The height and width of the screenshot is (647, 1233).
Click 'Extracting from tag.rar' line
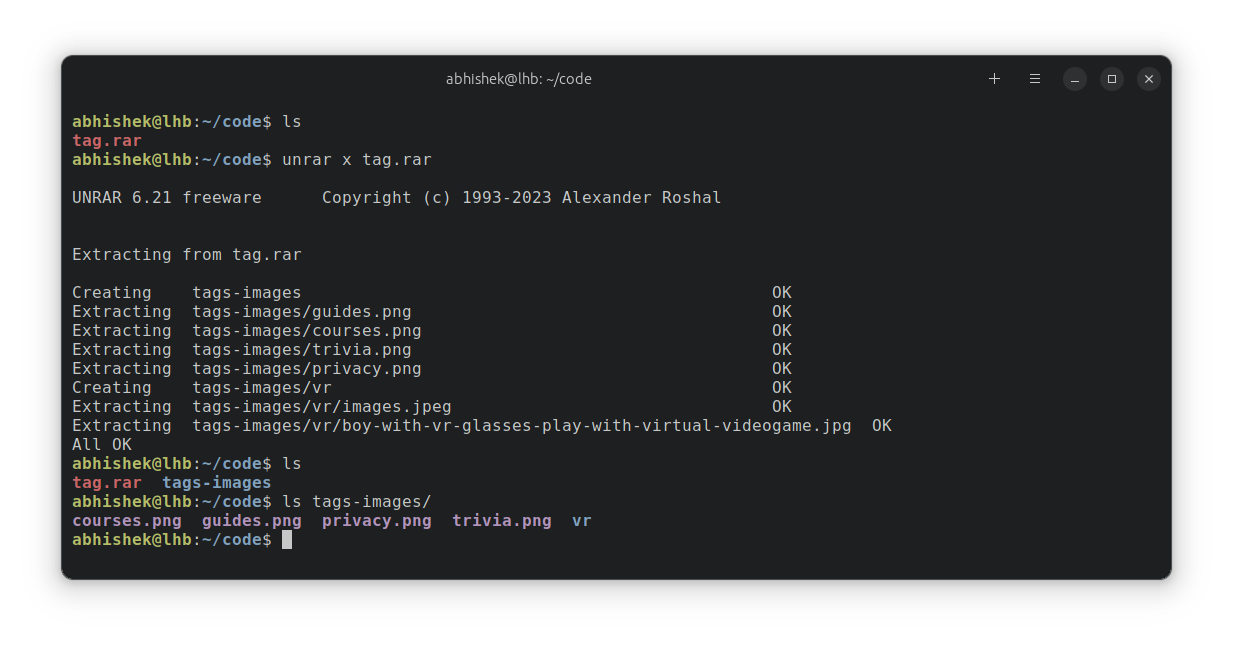pyautogui.click(x=187, y=255)
